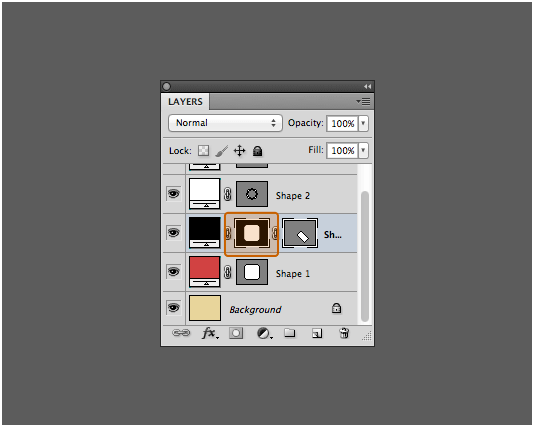
Task: Hide the Shape 1 layer
Action: [174, 272]
